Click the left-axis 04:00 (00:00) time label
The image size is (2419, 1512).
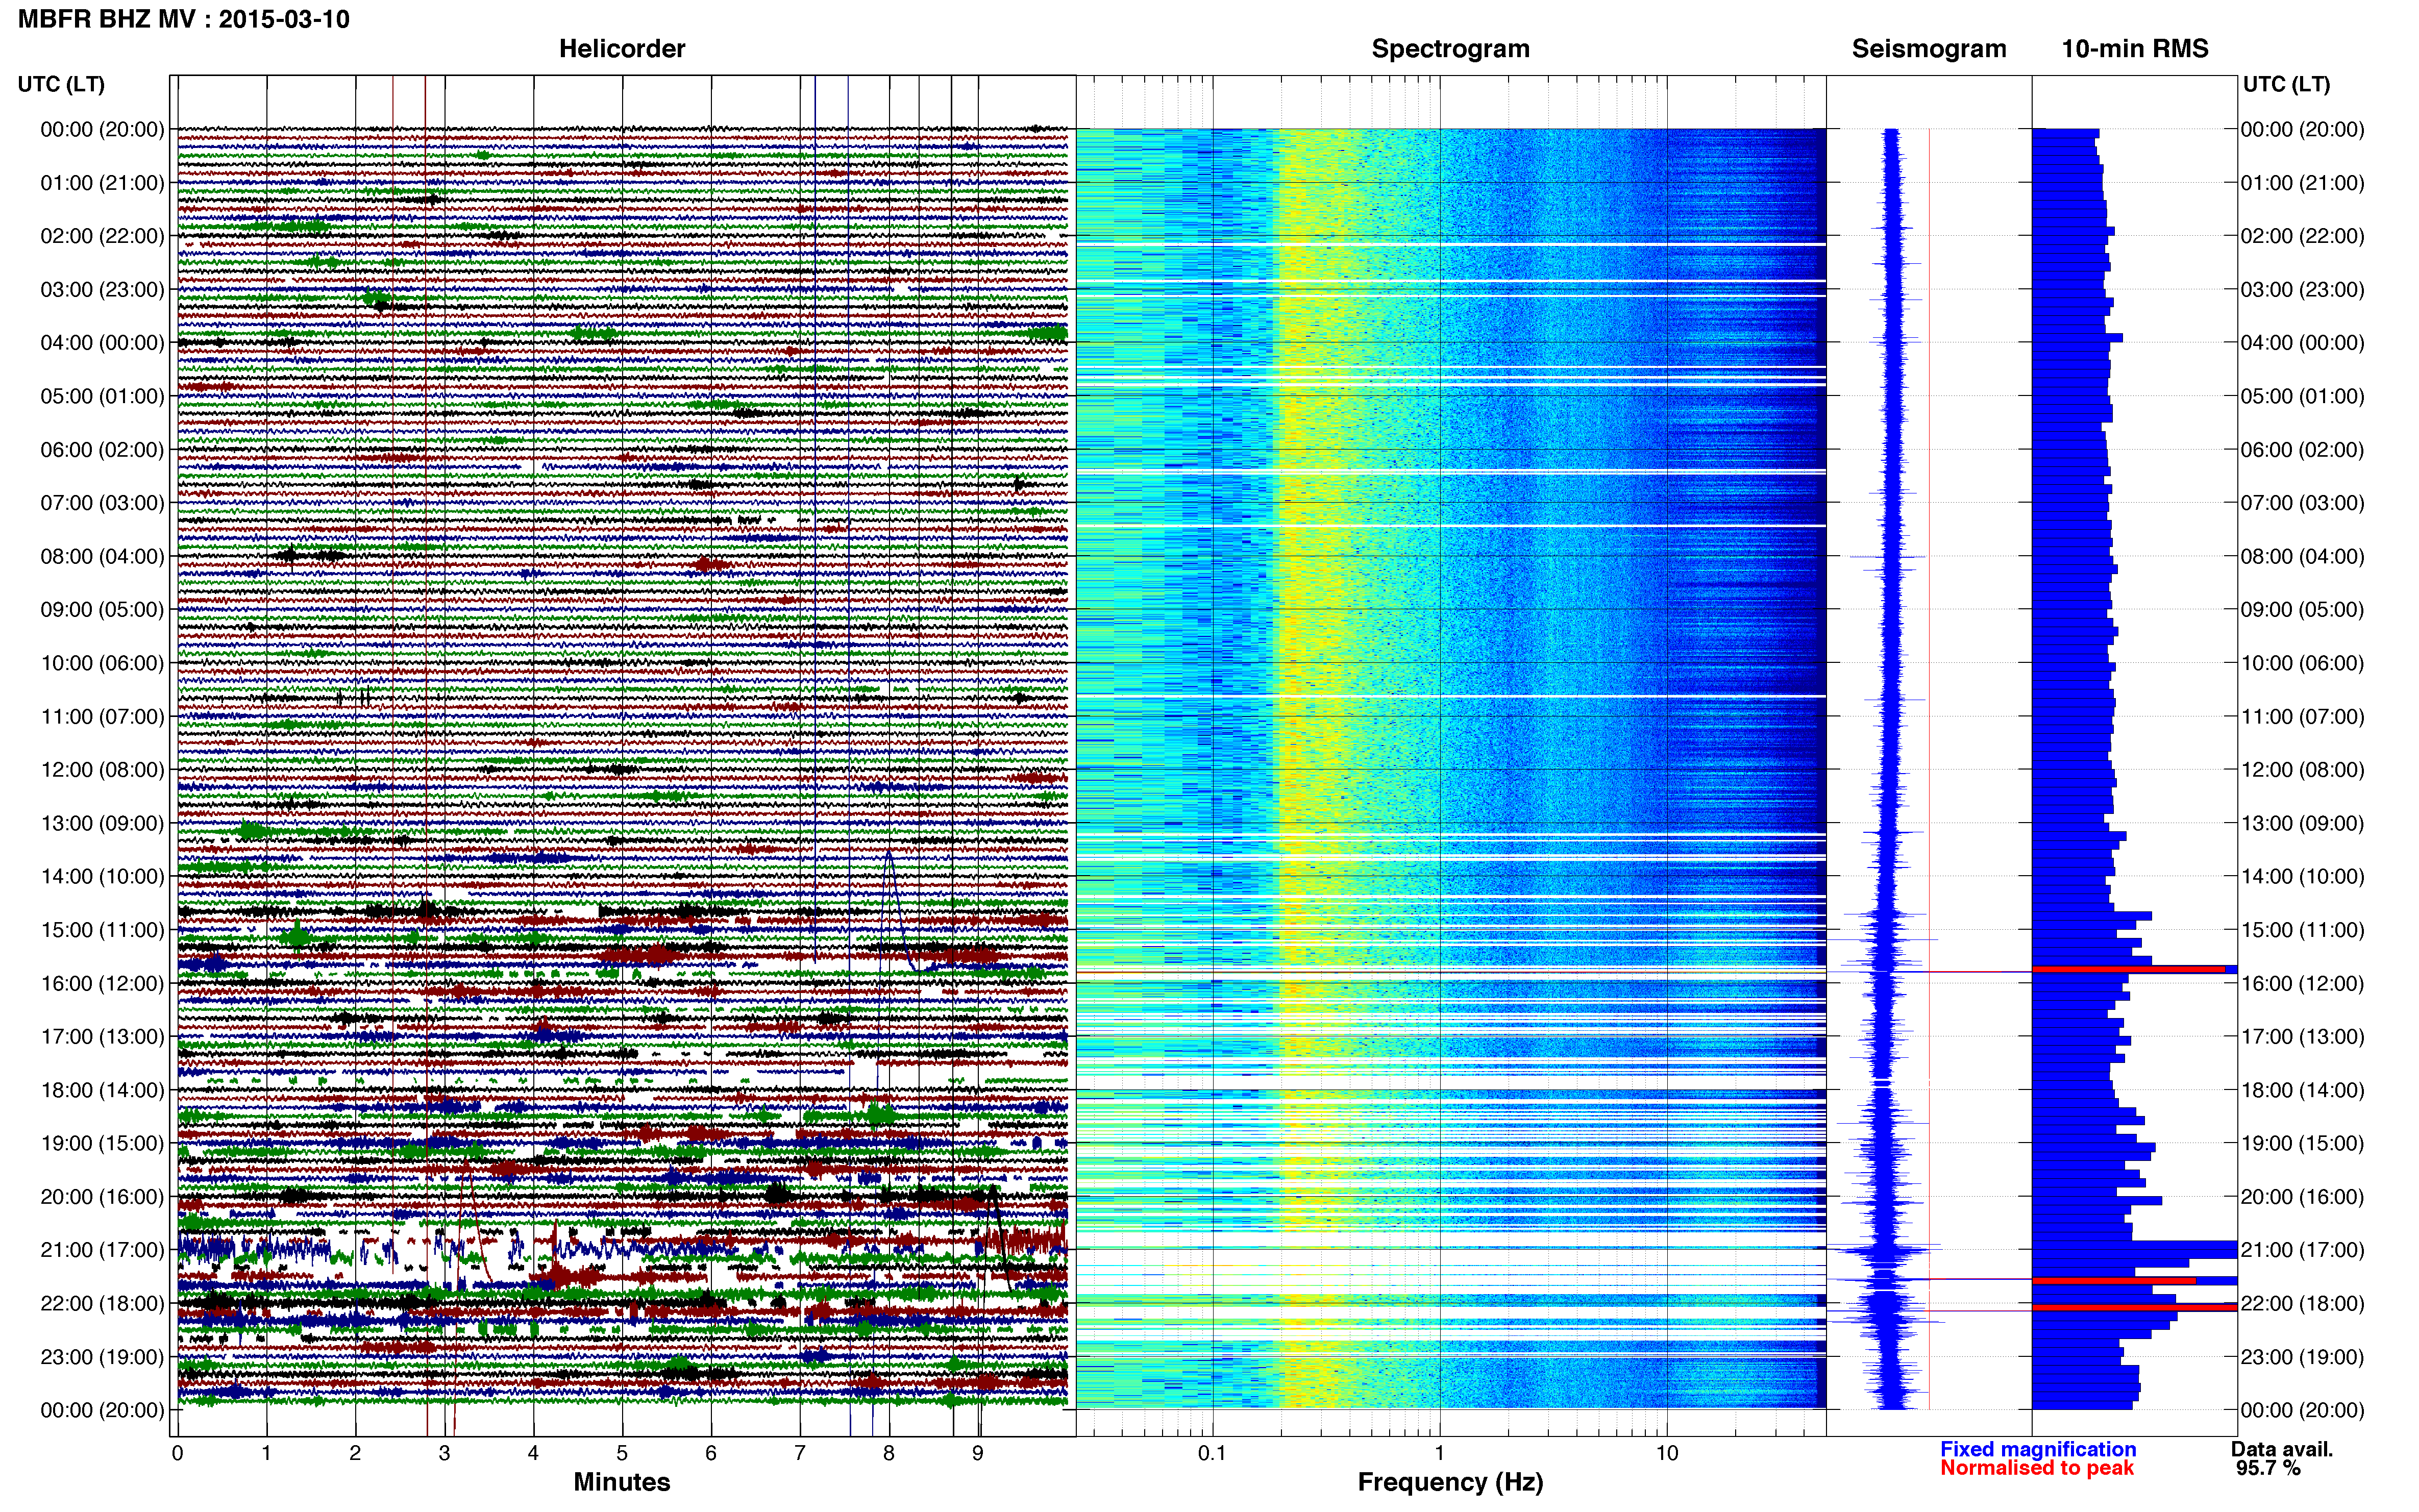click(x=102, y=343)
